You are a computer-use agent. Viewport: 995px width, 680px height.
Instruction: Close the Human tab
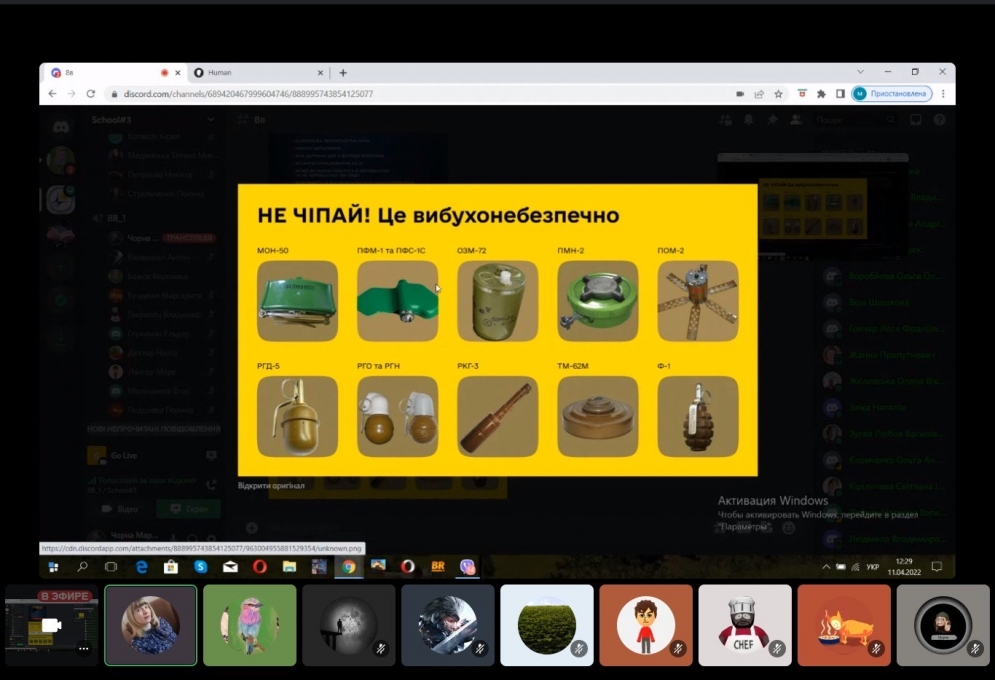pyautogui.click(x=320, y=73)
